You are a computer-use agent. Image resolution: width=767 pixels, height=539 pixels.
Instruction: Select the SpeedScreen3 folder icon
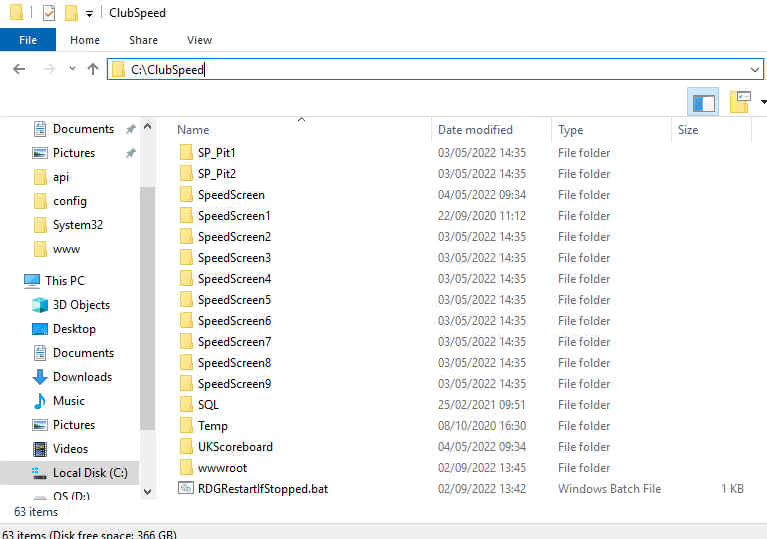(x=186, y=258)
